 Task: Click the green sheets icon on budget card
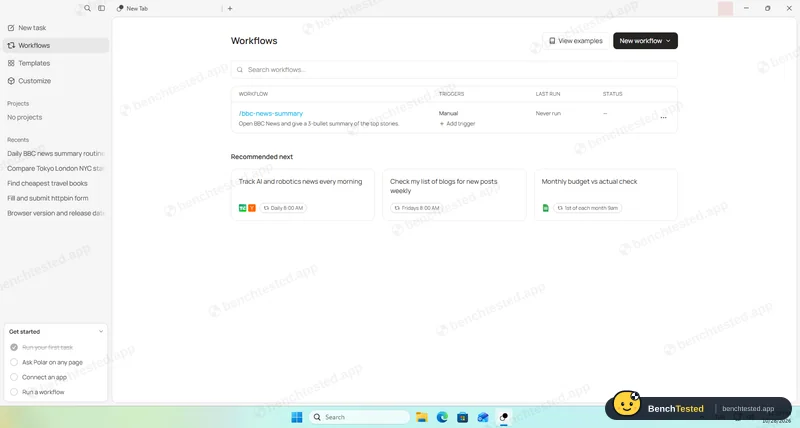(x=545, y=208)
